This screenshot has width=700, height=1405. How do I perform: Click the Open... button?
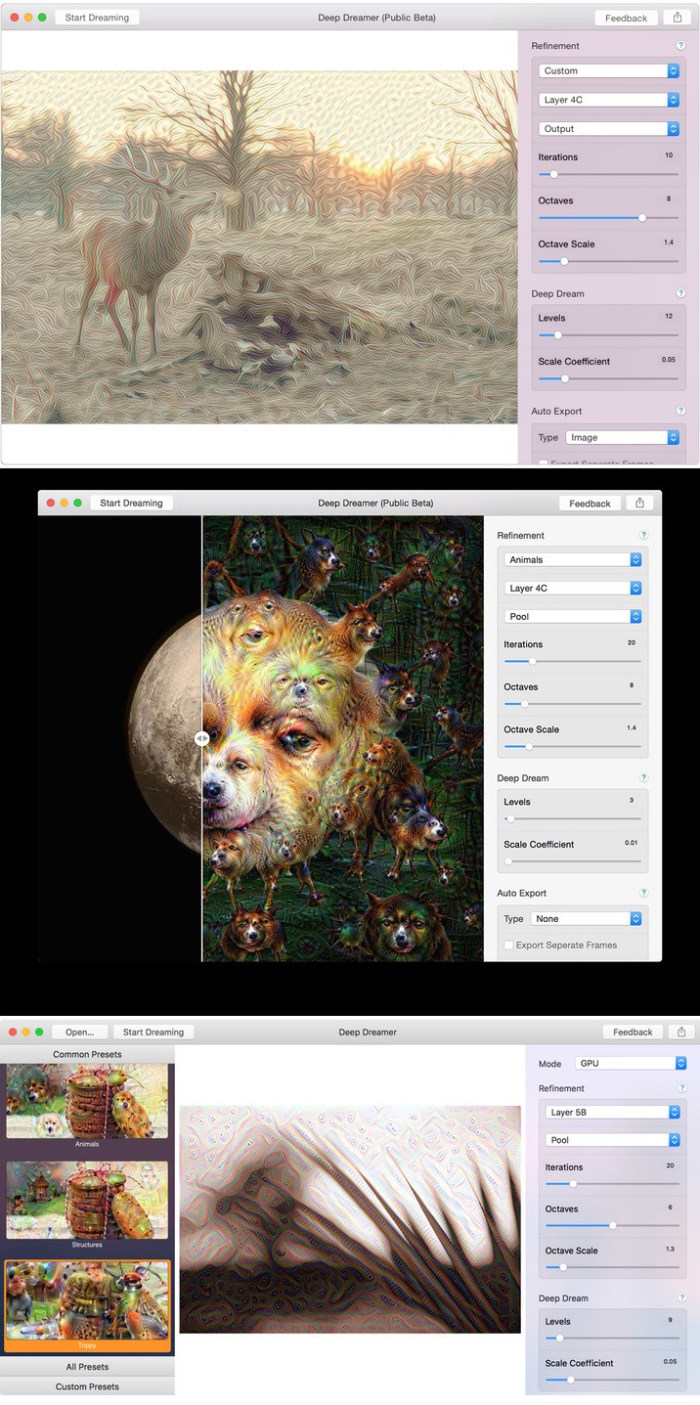(x=80, y=1032)
